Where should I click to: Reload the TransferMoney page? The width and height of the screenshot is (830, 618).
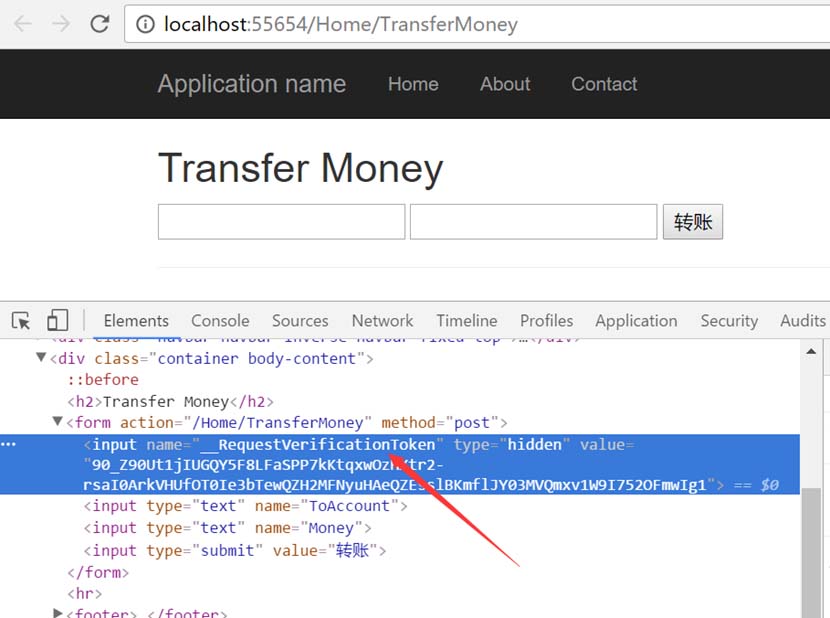tap(100, 24)
